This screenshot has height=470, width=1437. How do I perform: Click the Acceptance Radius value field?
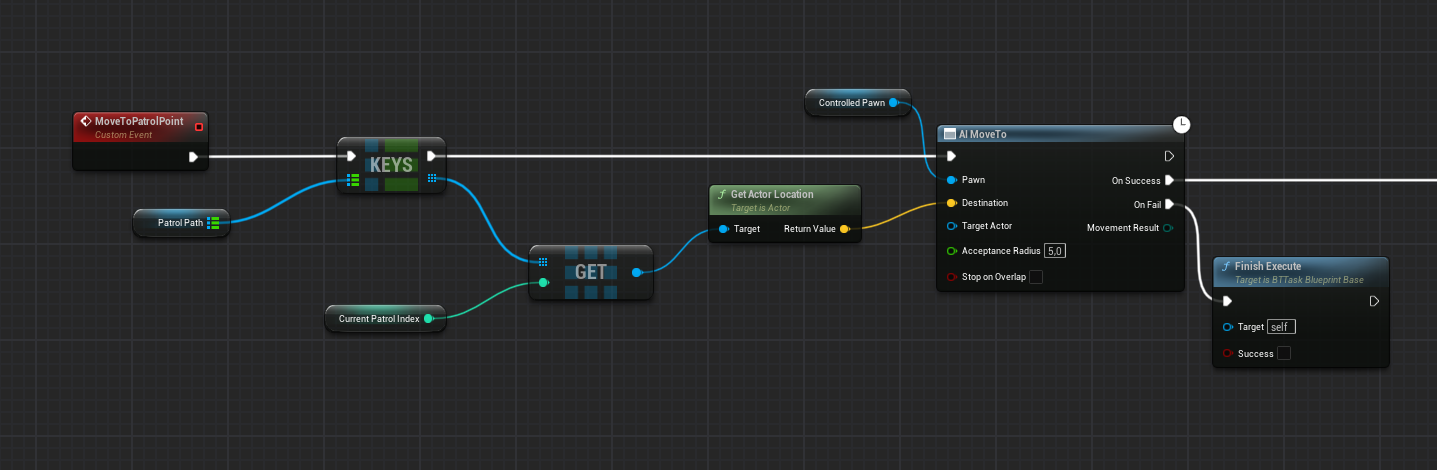[x=1055, y=251]
